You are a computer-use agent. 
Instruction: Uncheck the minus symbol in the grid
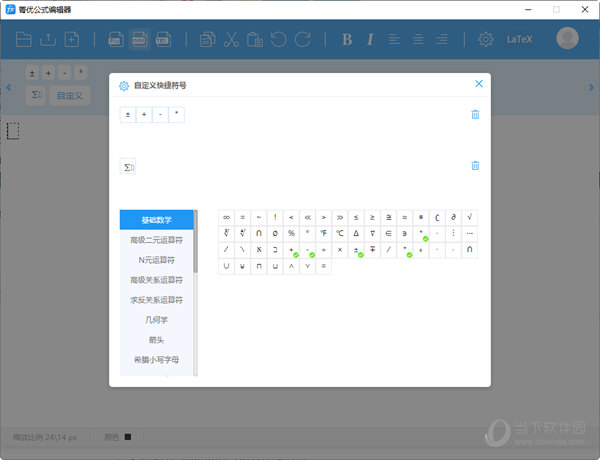click(x=307, y=250)
